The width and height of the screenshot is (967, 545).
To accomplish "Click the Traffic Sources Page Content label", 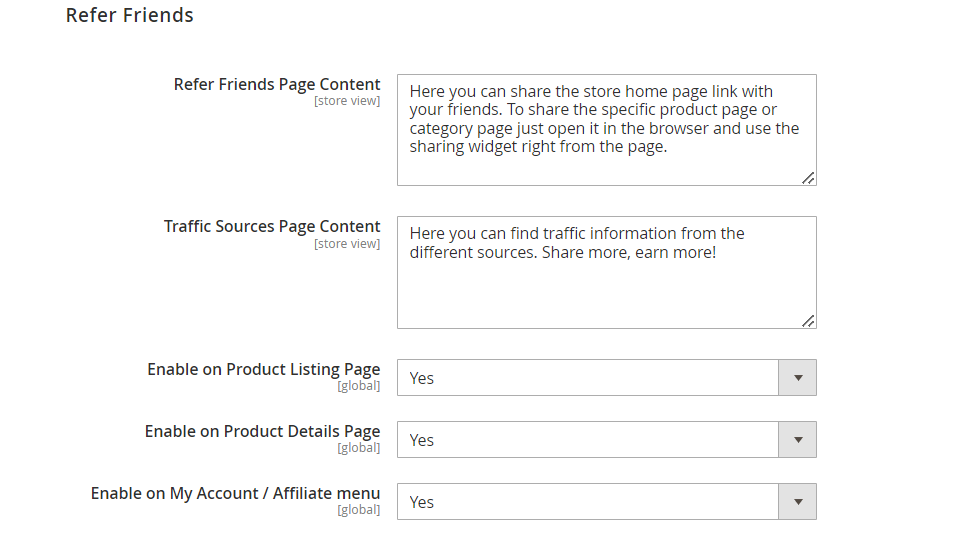I will pos(272,227).
